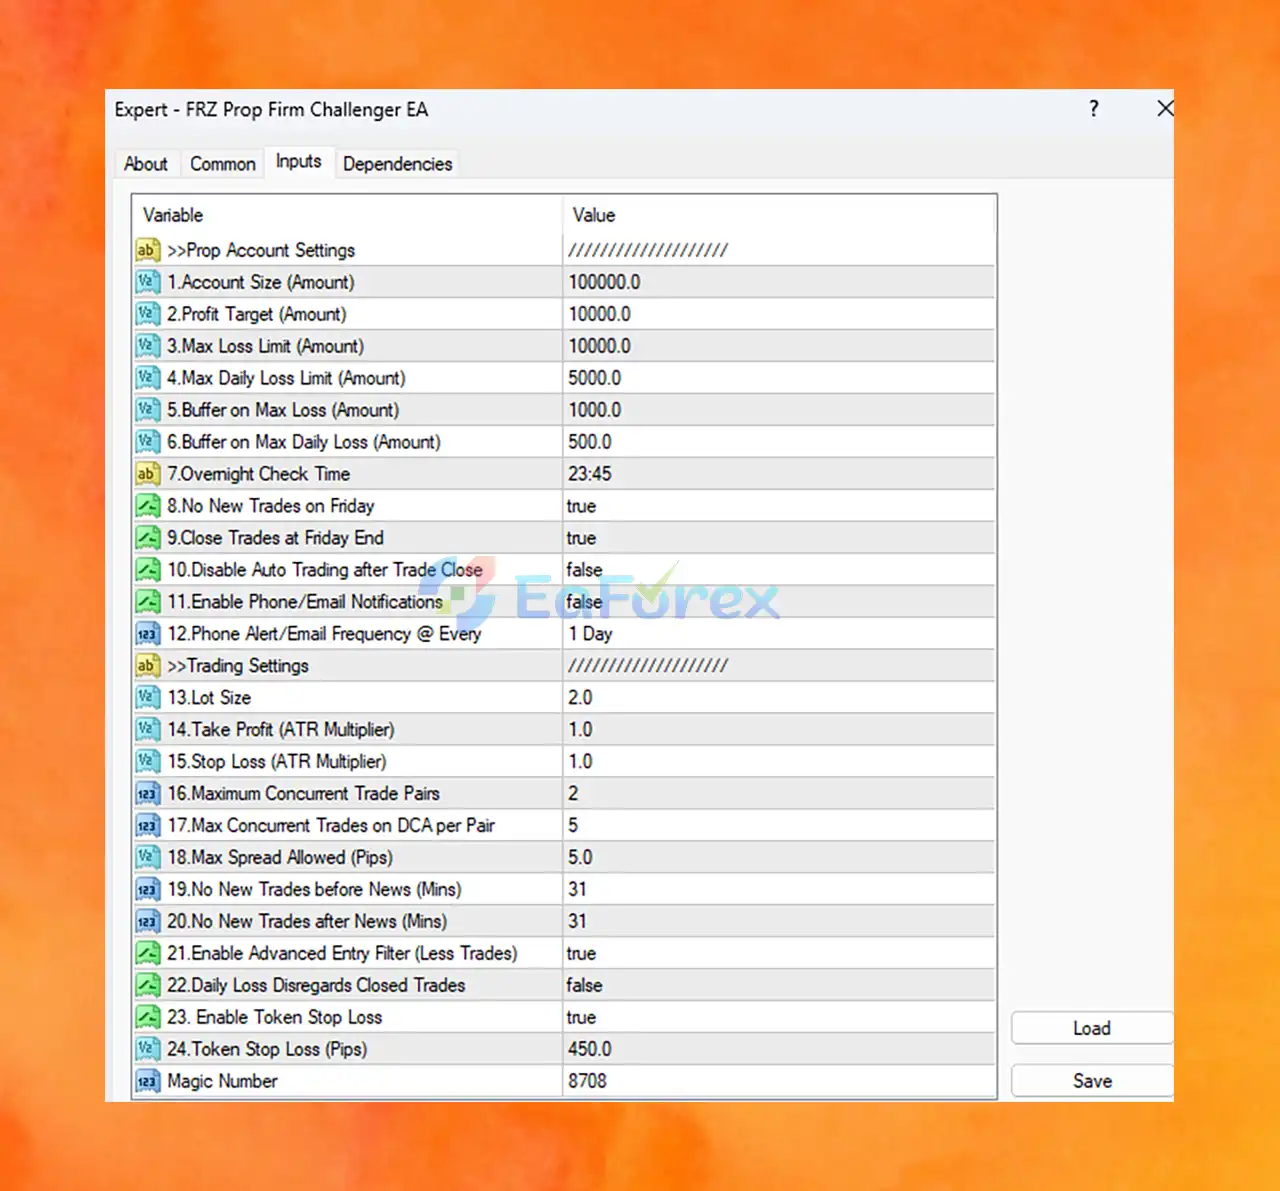This screenshot has width=1280, height=1191.
Task: Click the icon for 23. Enable Token Stop Loss
Action: pos(148,1017)
